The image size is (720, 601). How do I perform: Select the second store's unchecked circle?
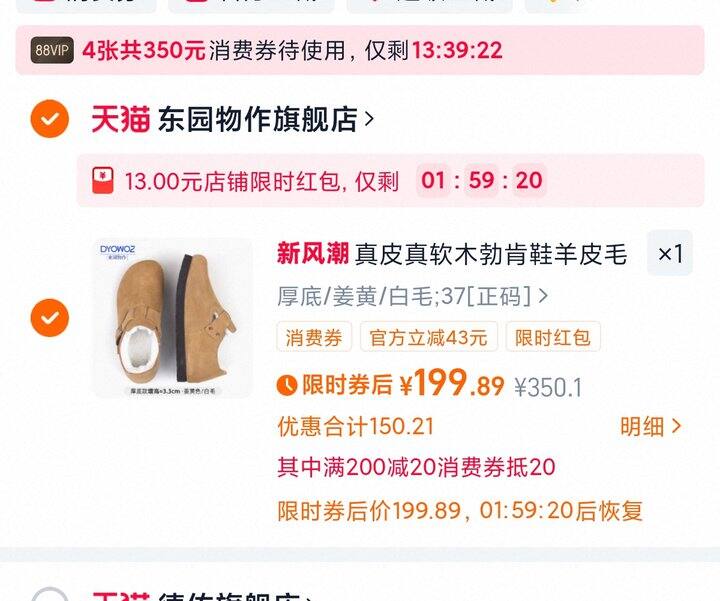(x=50, y=595)
